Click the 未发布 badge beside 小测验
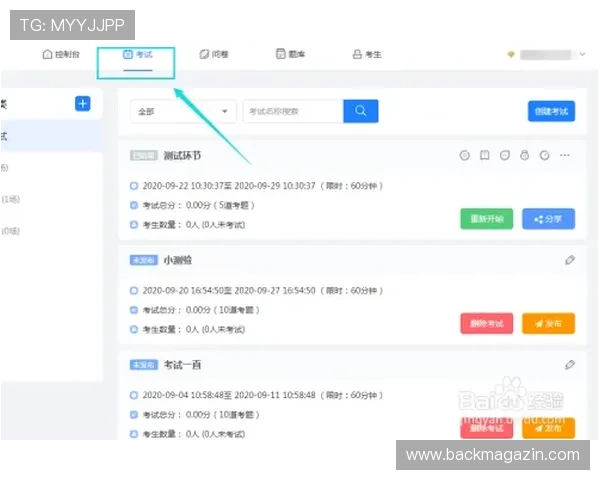600x480 pixels. pyautogui.click(x=144, y=260)
